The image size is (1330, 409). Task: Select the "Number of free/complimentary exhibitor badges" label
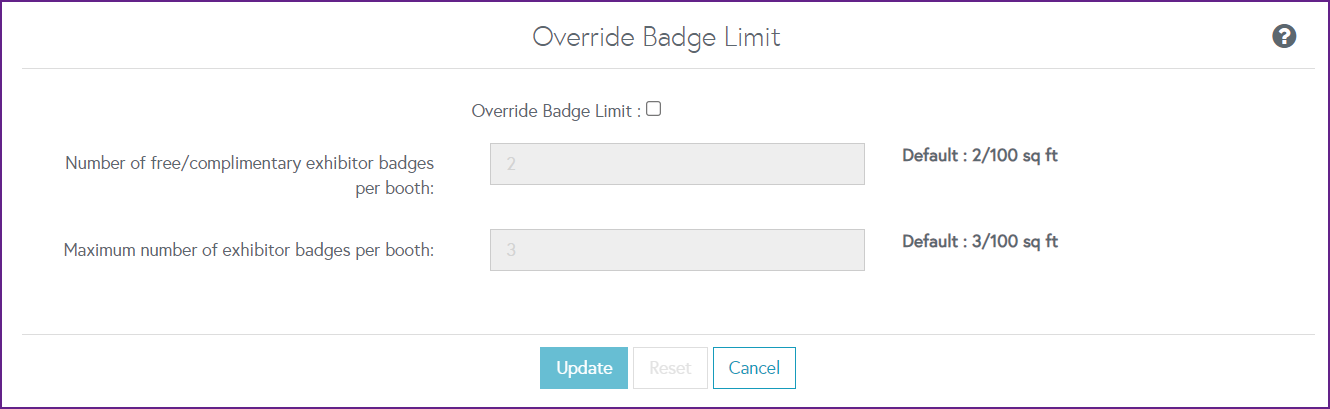[x=250, y=162]
